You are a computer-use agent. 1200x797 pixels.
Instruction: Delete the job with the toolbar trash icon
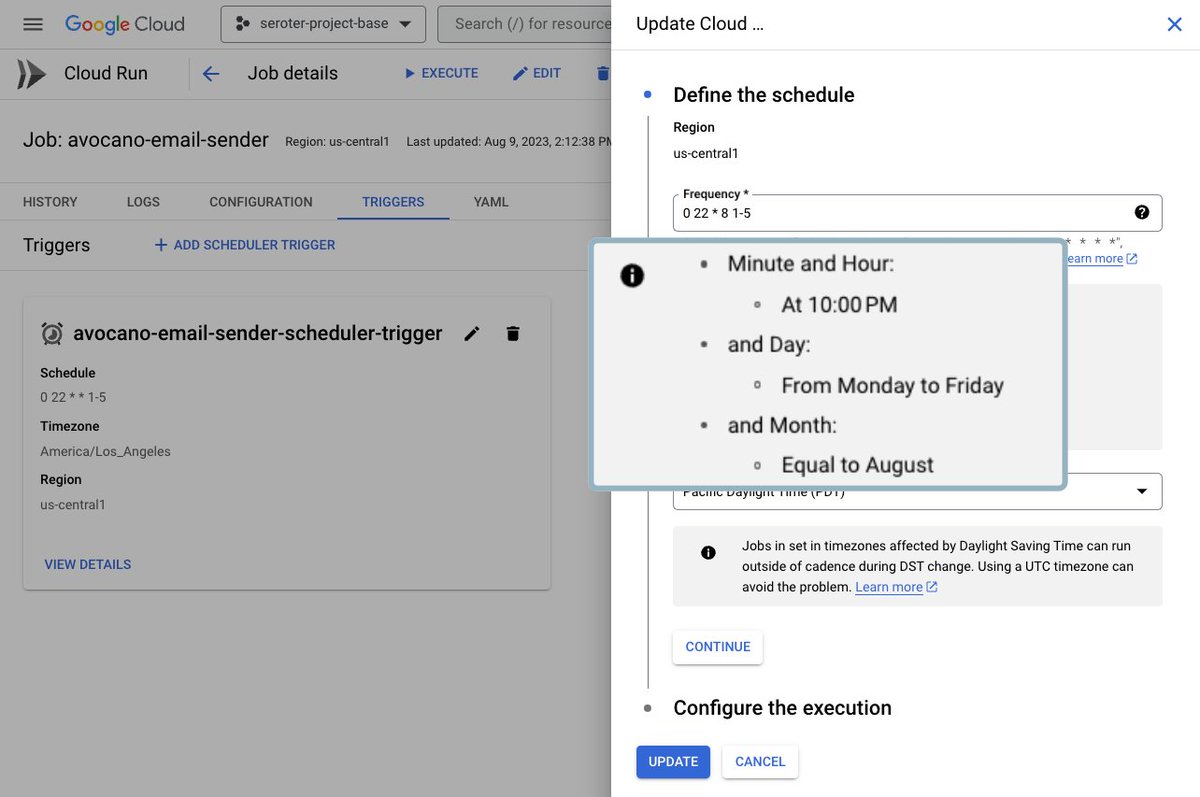602,73
